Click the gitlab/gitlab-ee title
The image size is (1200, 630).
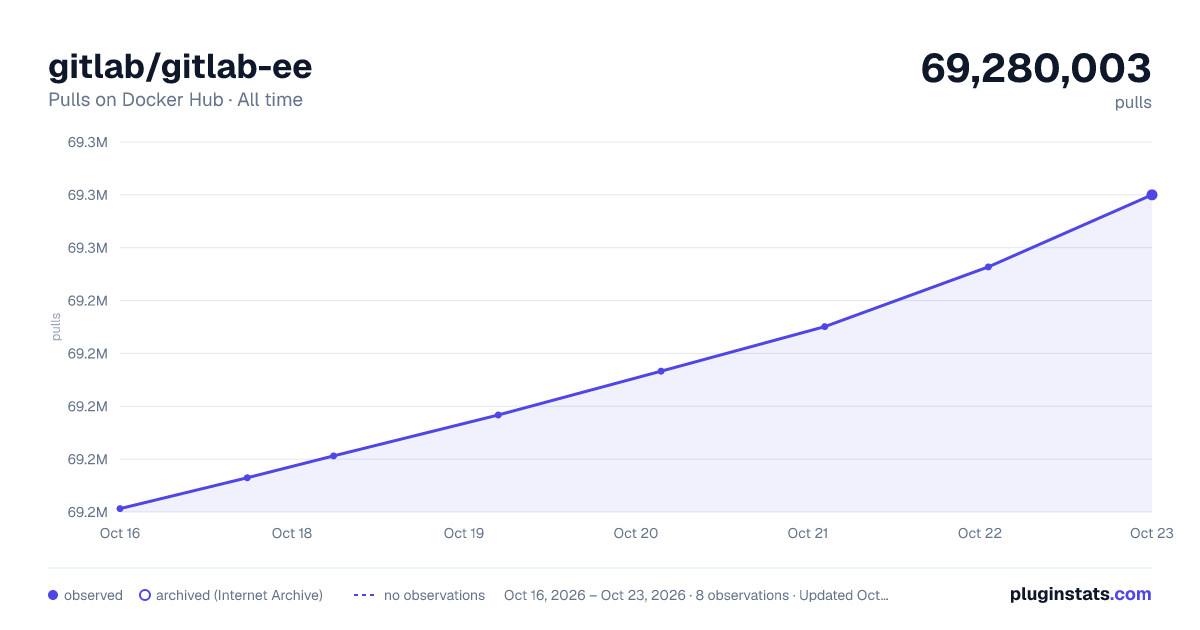click(x=180, y=66)
